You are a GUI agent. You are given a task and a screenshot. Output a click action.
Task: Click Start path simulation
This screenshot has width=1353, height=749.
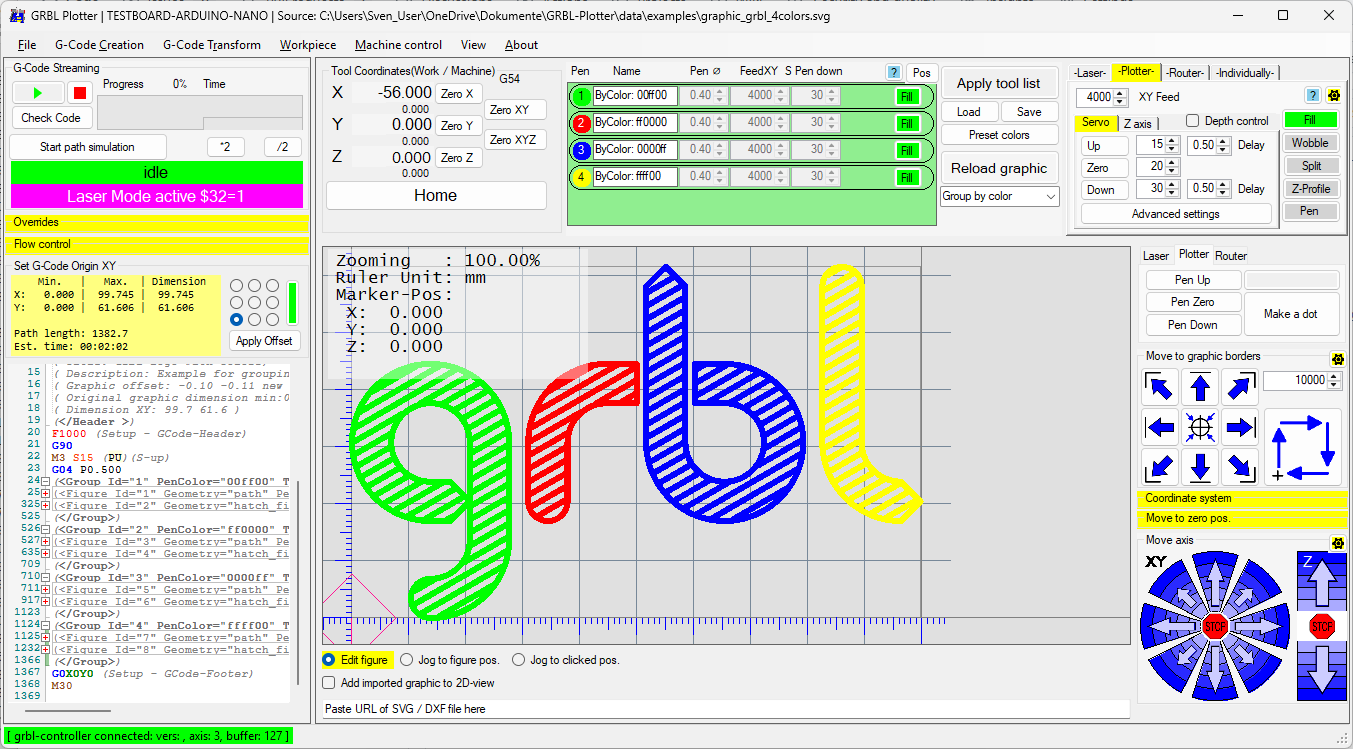tap(88, 147)
